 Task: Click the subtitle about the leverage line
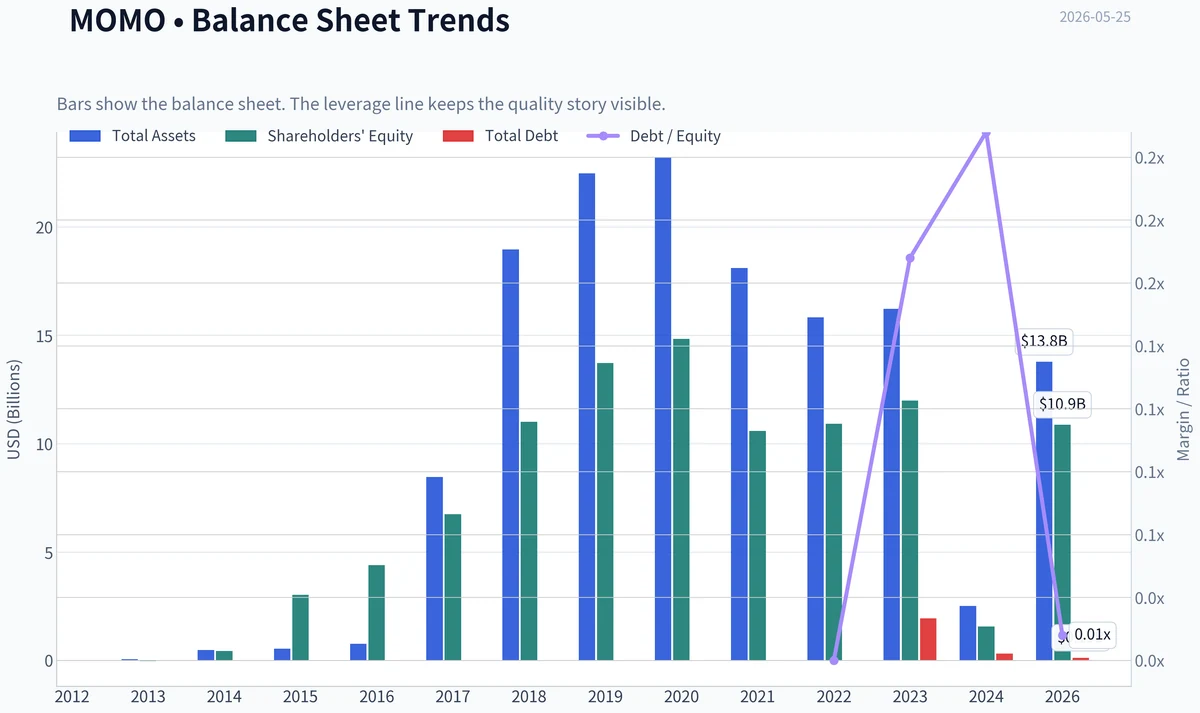coord(361,104)
